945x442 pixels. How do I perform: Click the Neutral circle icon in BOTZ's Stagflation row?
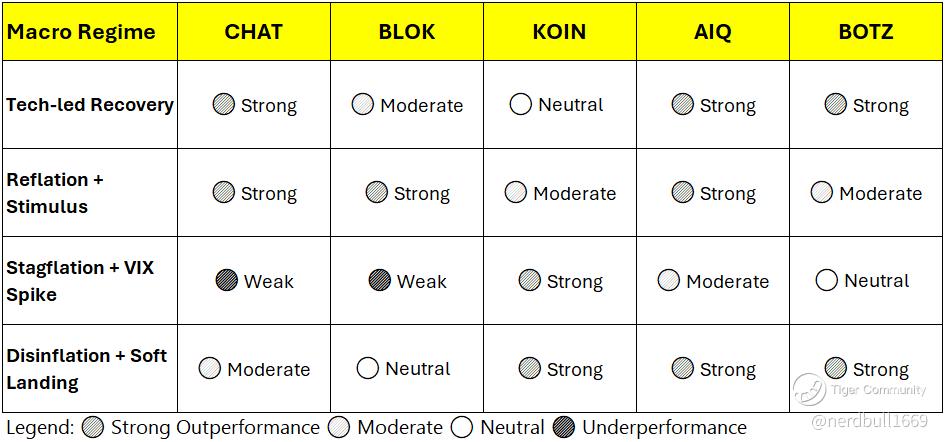(x=826, y=280)
